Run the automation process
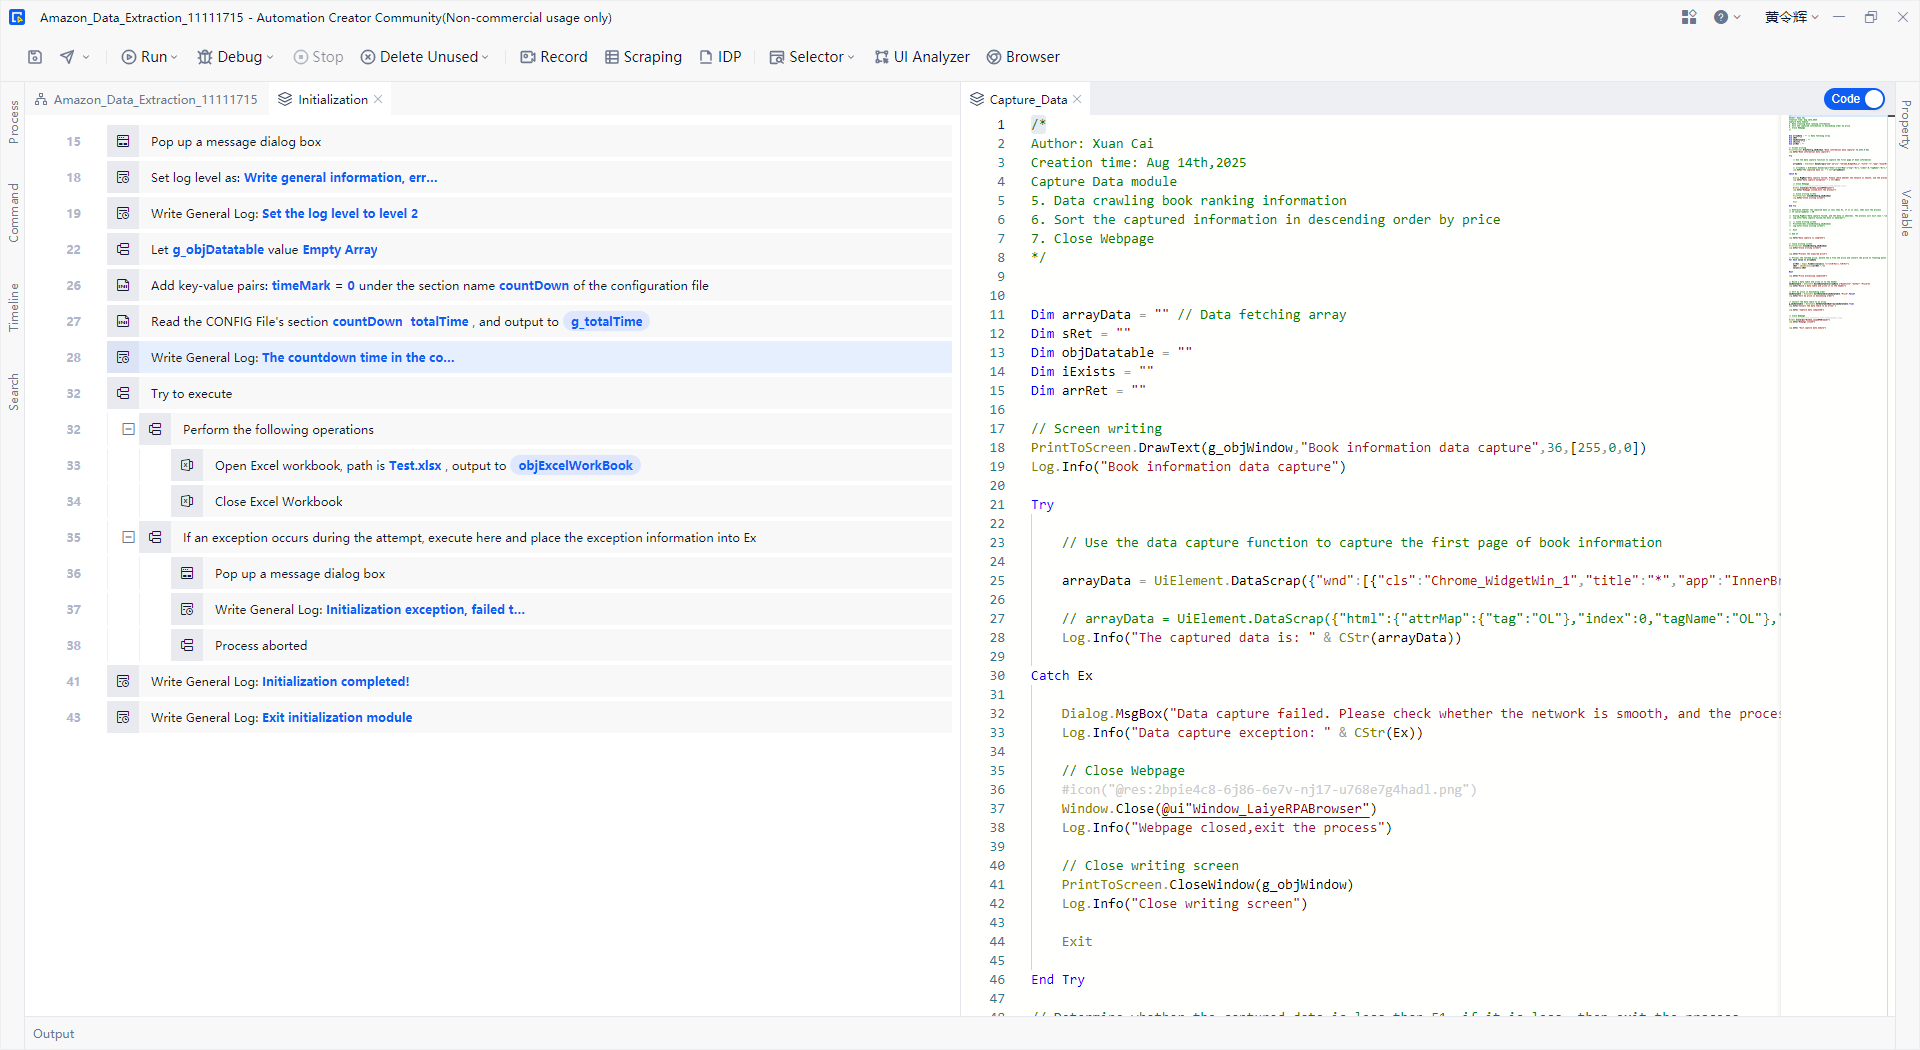The height and width of the screenshot is (1050, 1920). [146, 57]
